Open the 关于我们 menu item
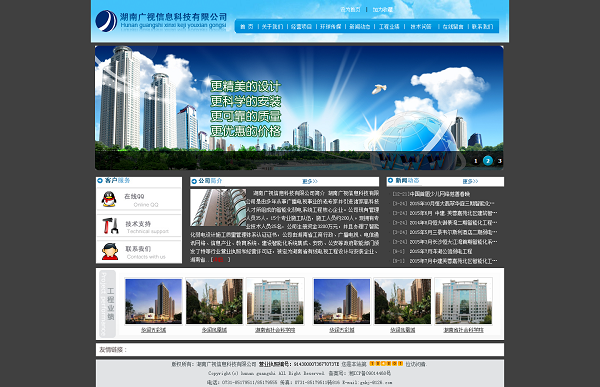Image resolution: width=600 pixels, height=387 pixels. 272,26
